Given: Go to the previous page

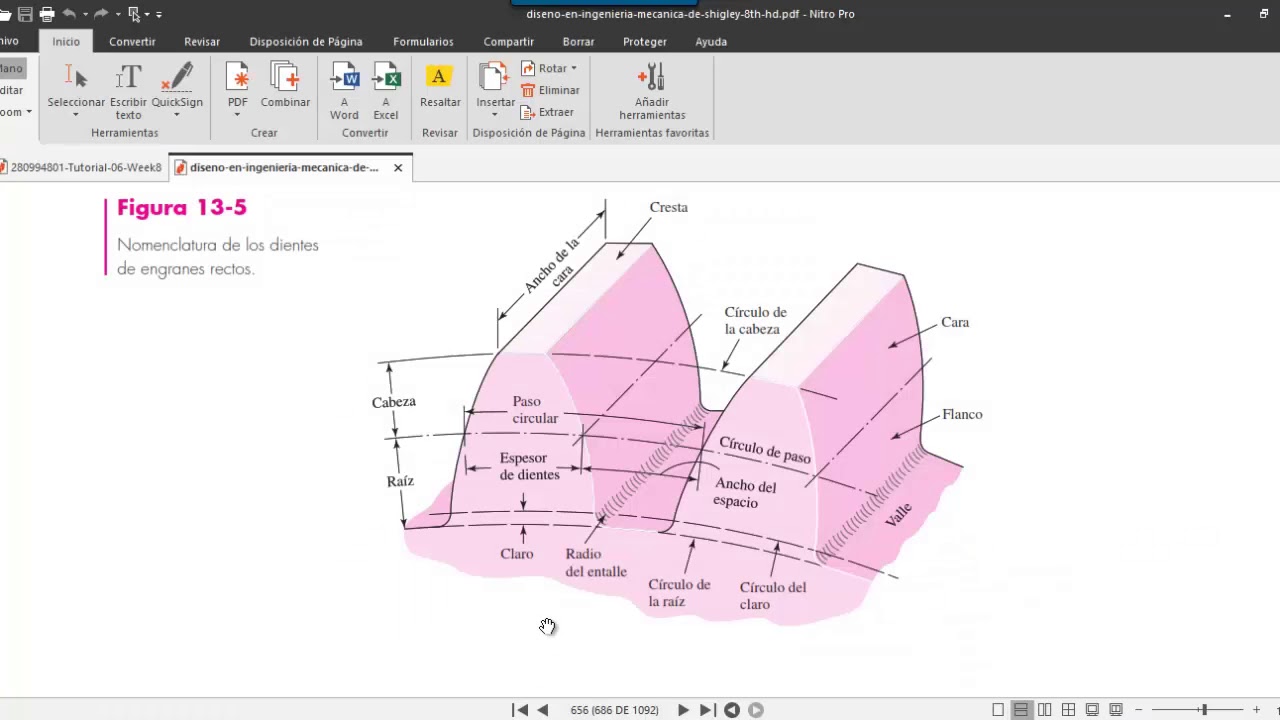Looking at the screenshot, I should tap(543, 710).
